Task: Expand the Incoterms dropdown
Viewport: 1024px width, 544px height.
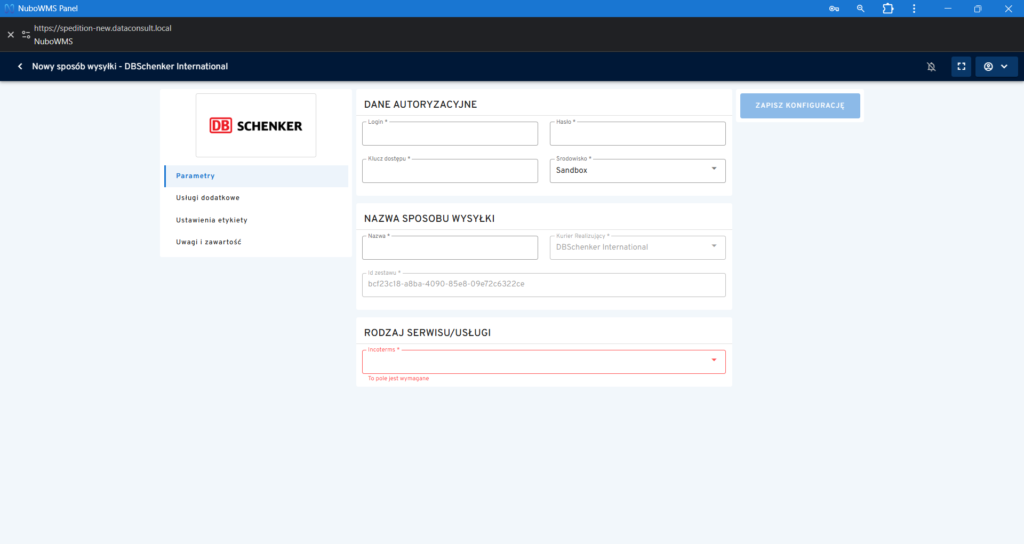Action: click(x=543, y=362)
